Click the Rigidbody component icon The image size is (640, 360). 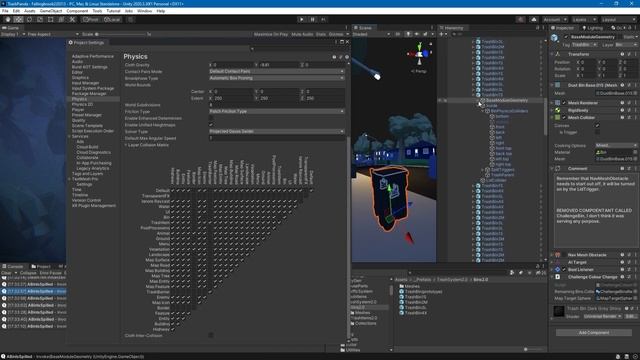point(558,110)
